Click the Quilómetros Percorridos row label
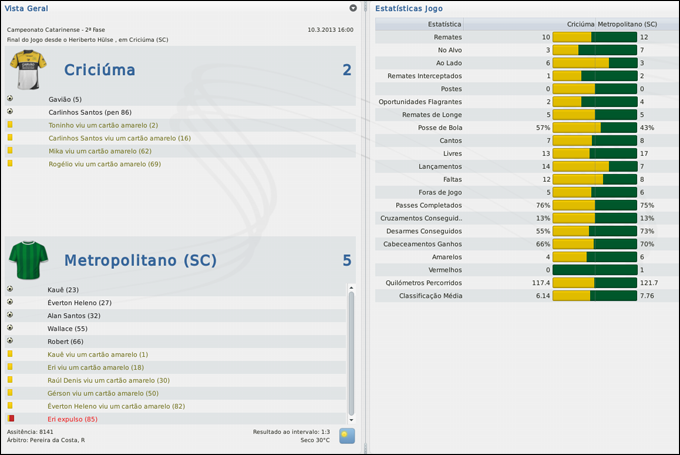The height and width of the screenshot is (455, 680). tap(424, 283)
